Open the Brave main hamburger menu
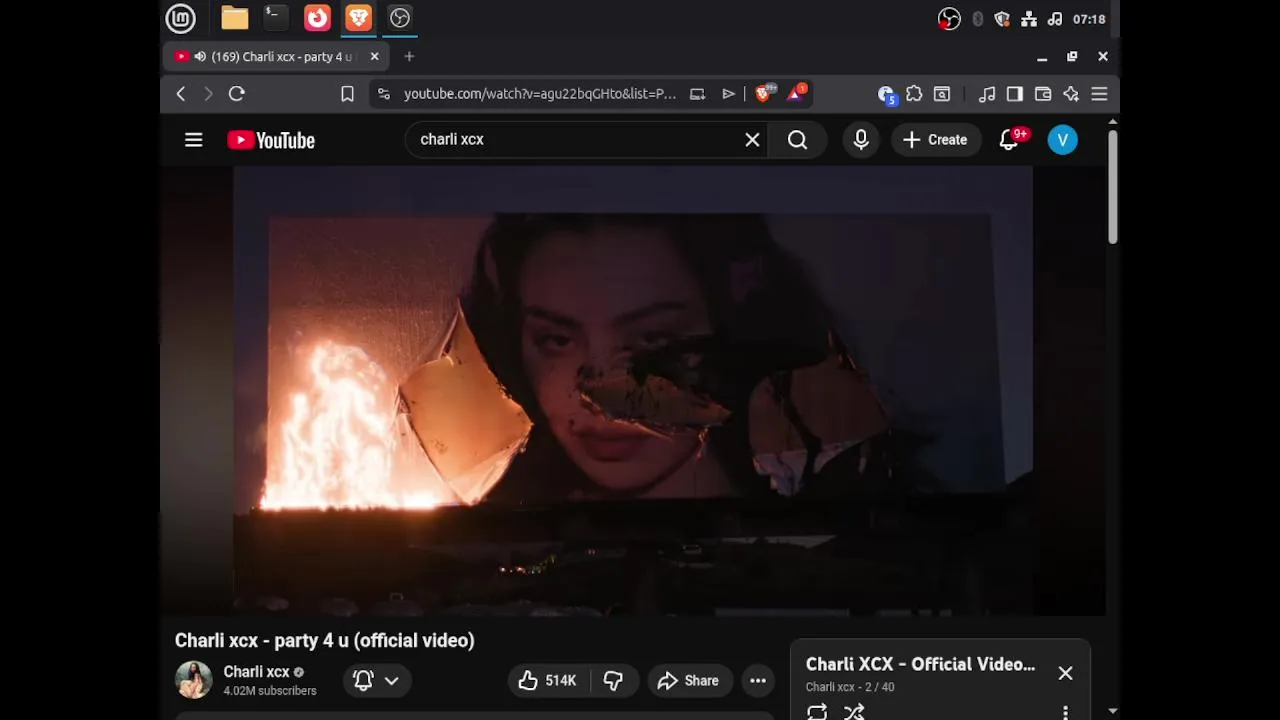The width and height of the screenshot is (1280, 720). [x=1099, y=94]
